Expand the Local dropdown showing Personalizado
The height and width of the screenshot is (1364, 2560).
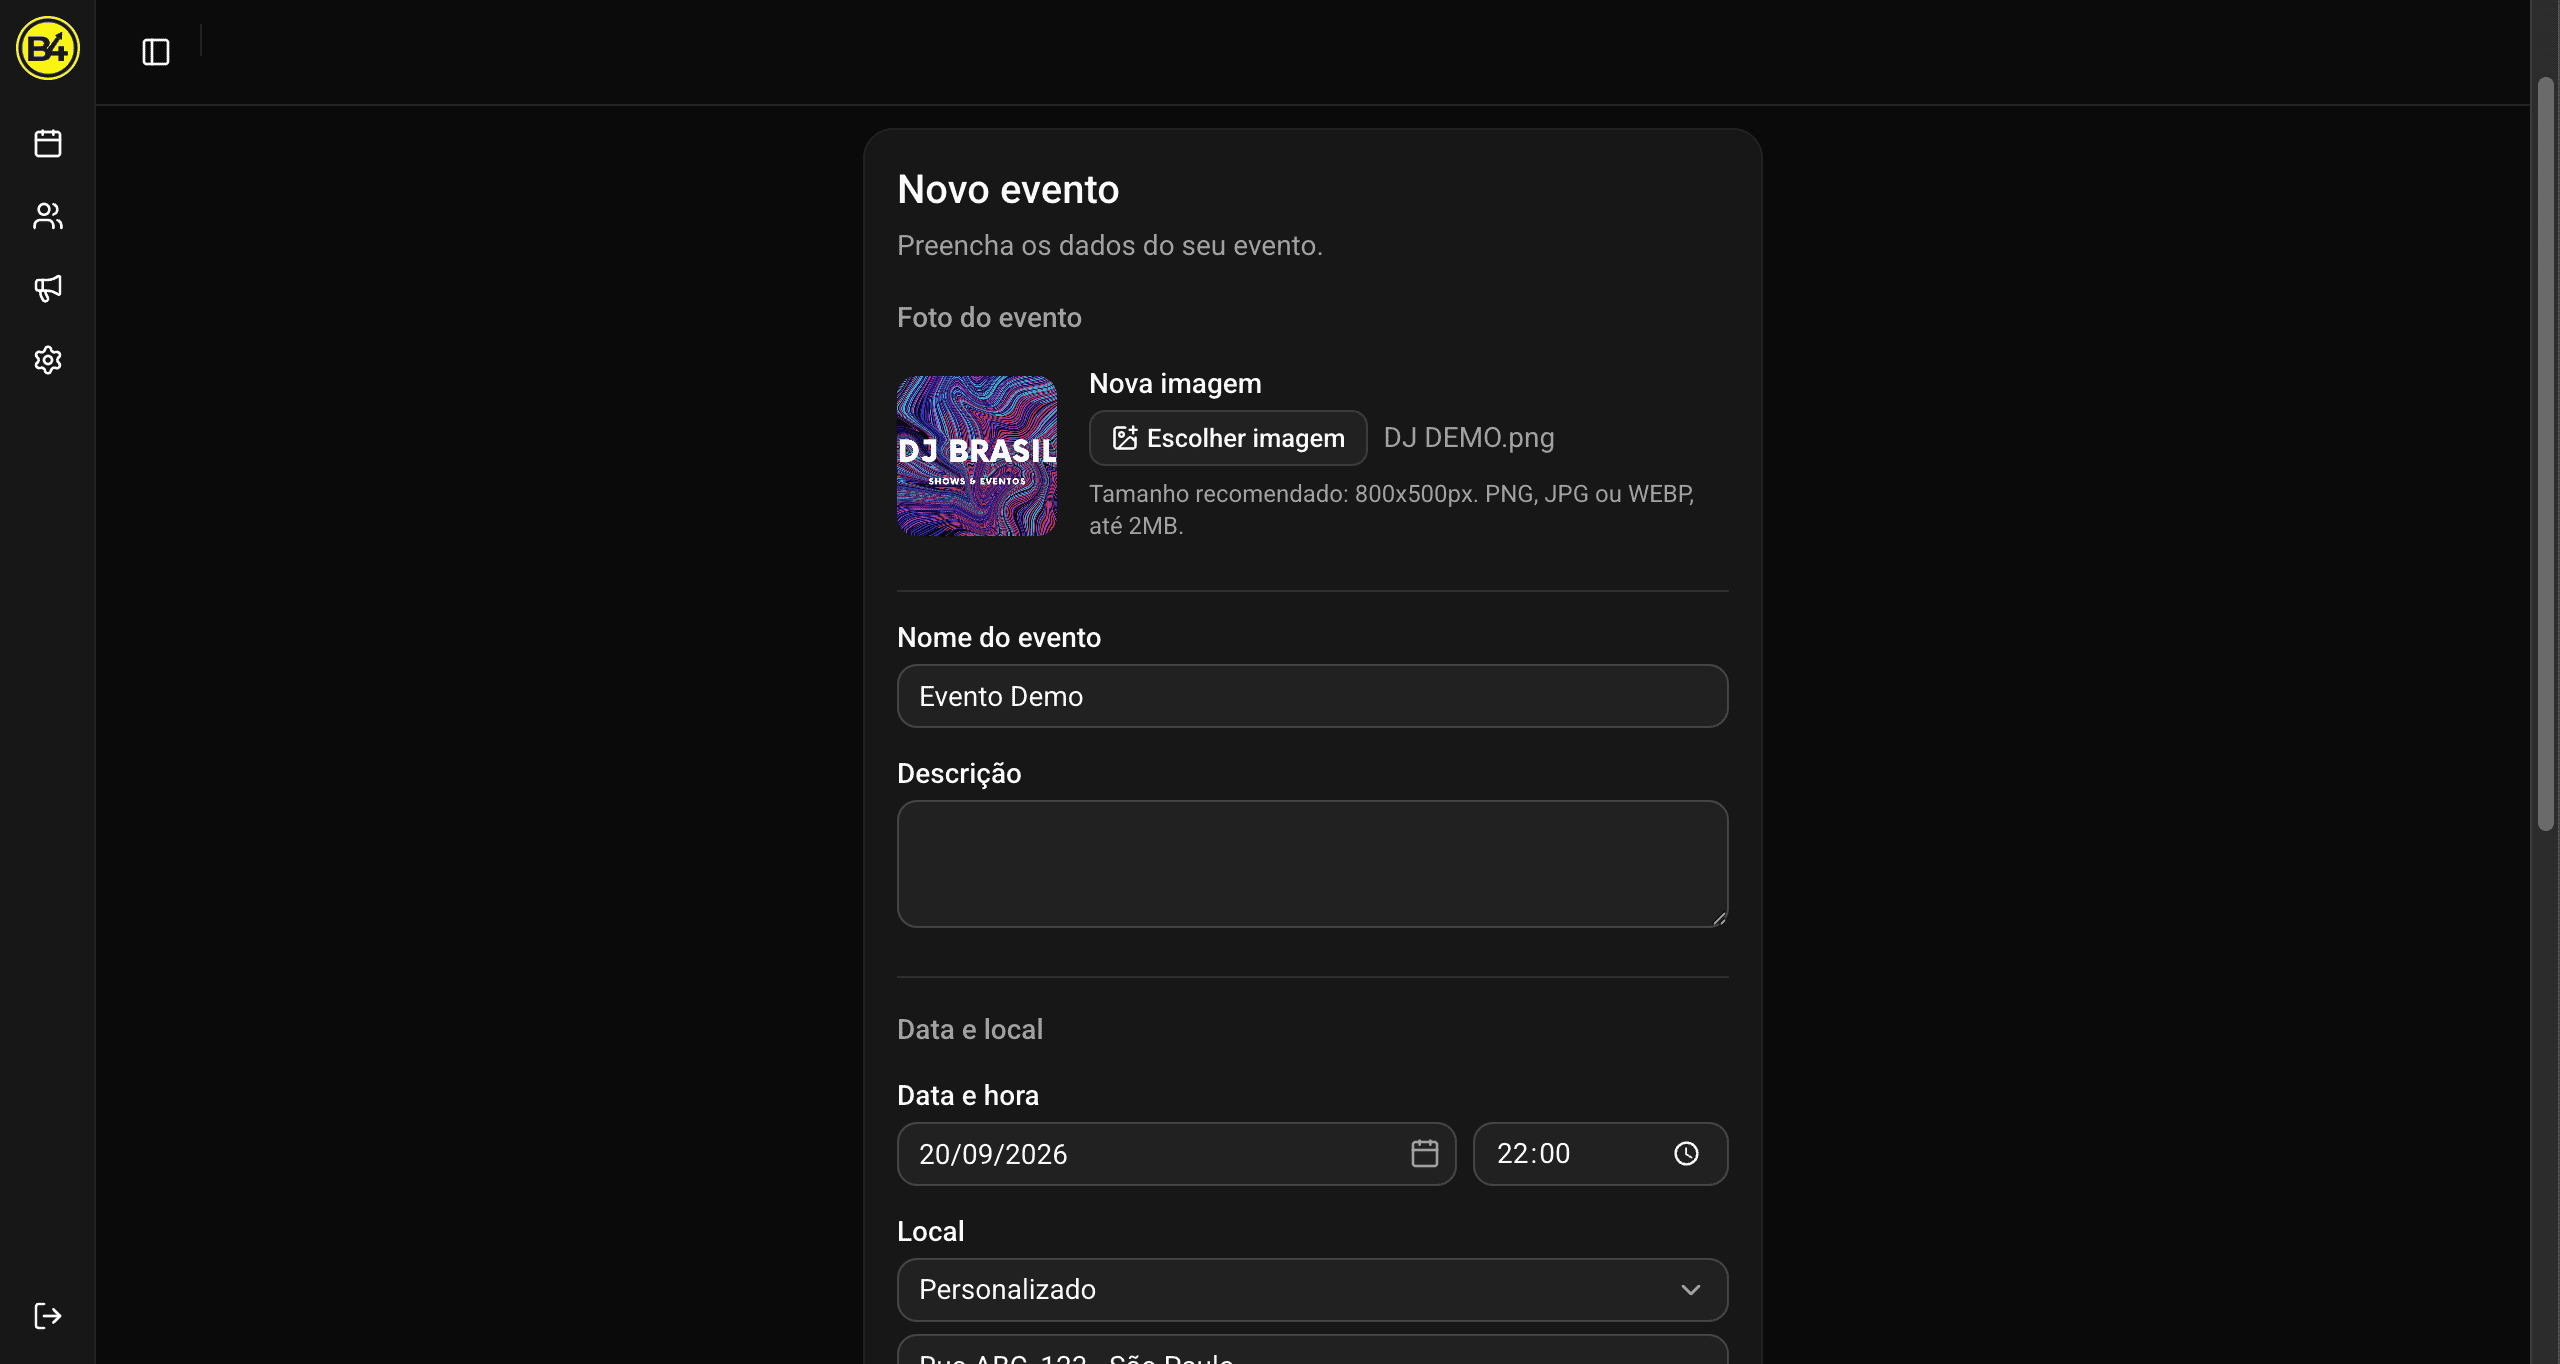pyautogui.click(x=1312, y=1290)
